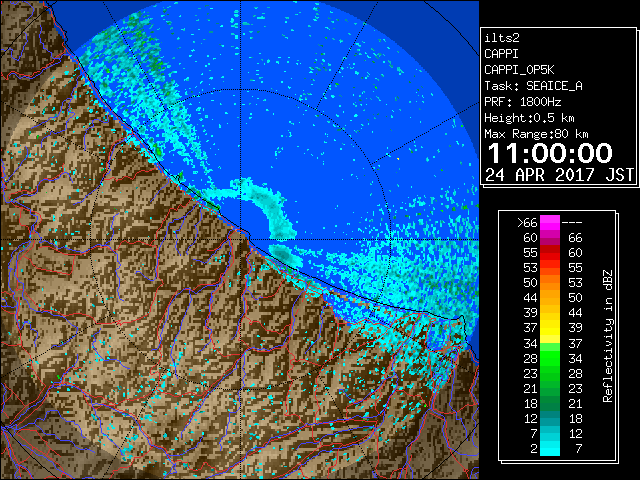Image resolution: width=640 pixels, height=480 pixels.
Task: Click the "2" legend value at the scale bottom
Action: [533, 449]
